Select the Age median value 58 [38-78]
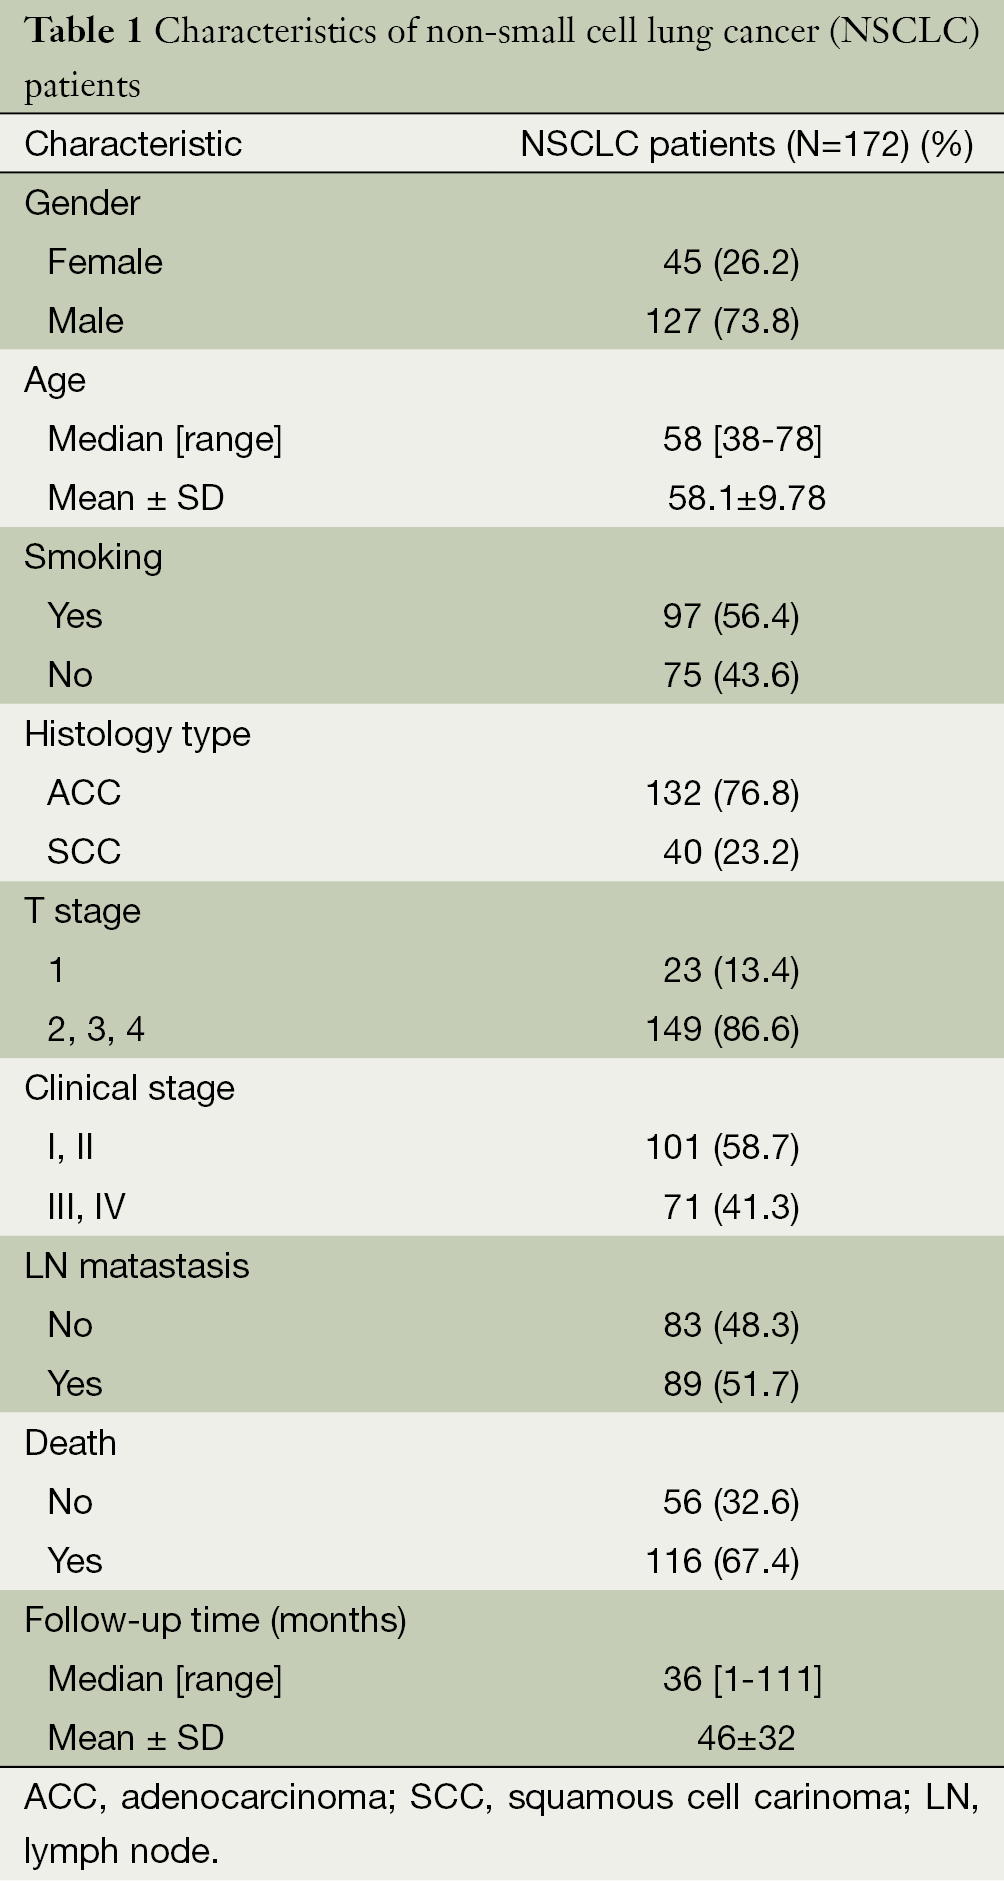Viewport: 1004px width, 1881px height. (x=742, y=439)
